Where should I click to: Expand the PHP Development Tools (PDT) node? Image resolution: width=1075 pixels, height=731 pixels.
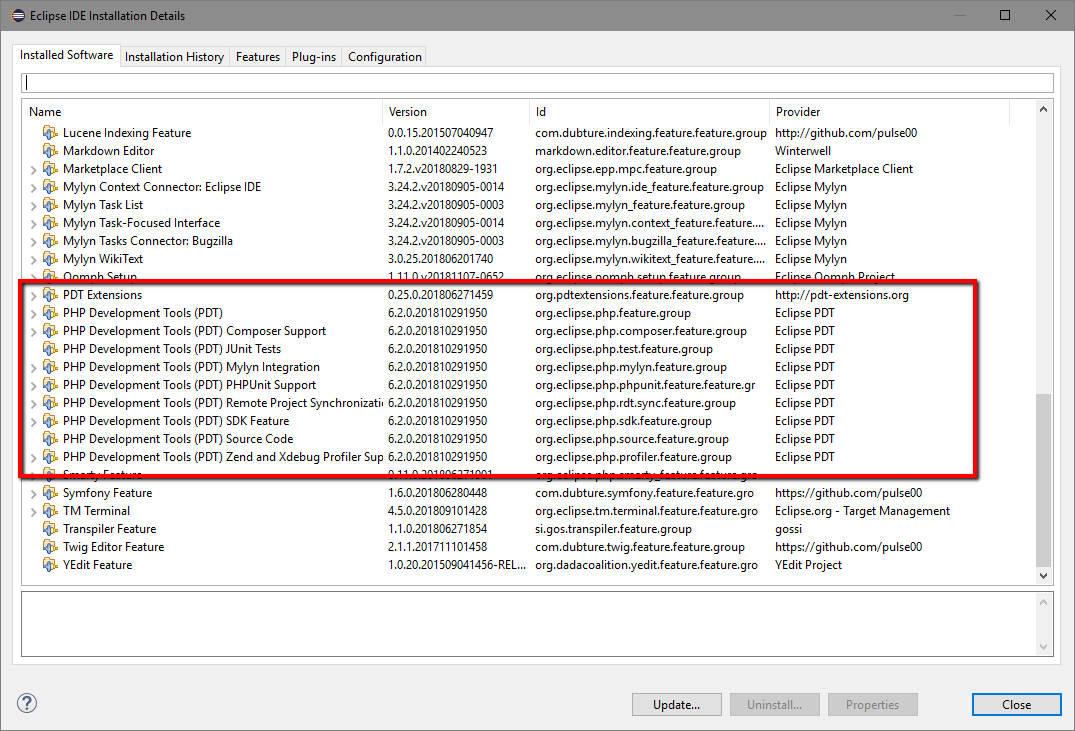34,314
